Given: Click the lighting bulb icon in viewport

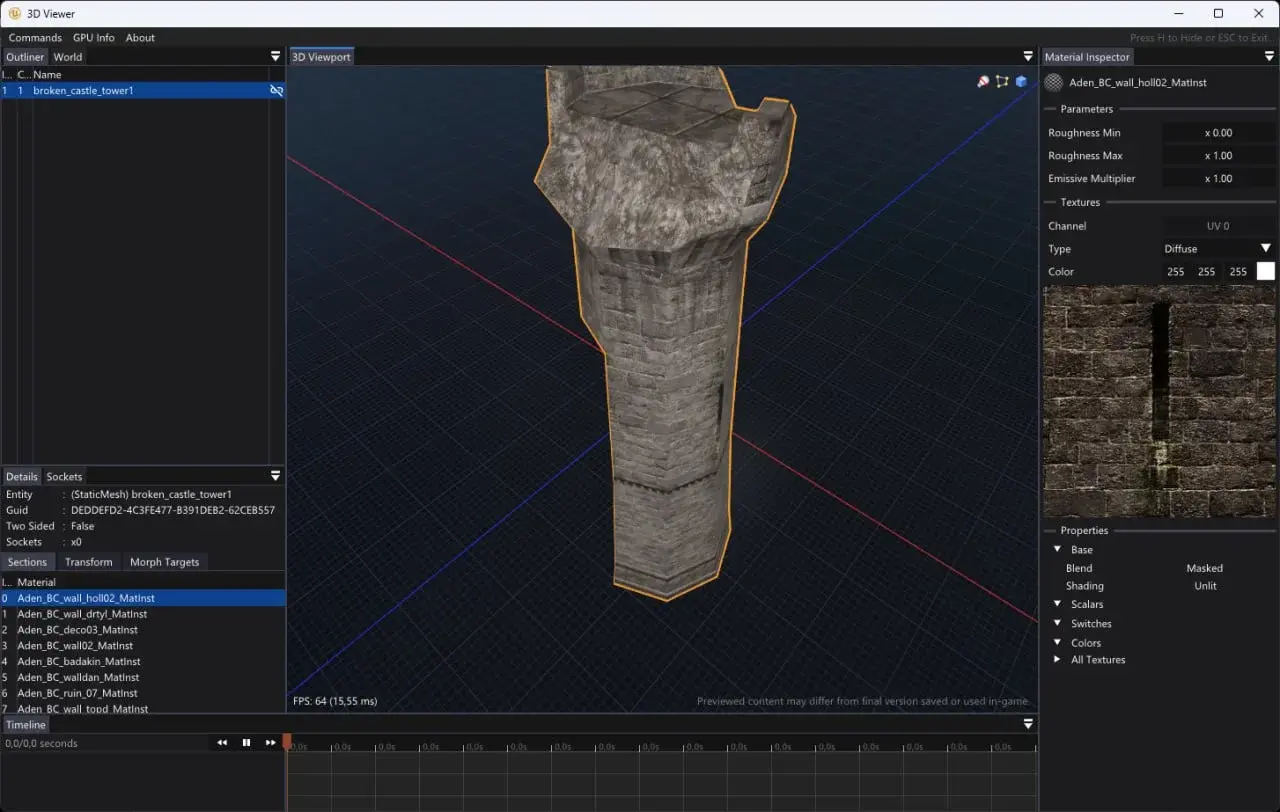Looking at the screenshot, I should [x=983, y=81].
